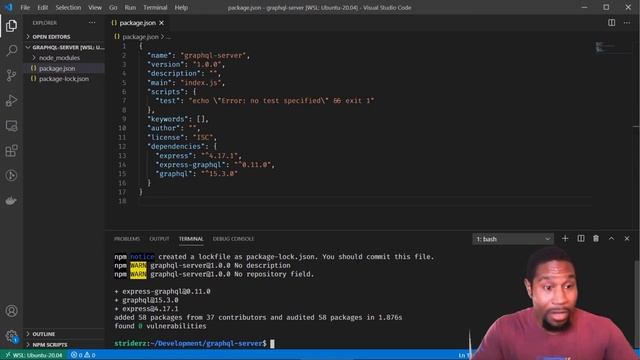Click the "keywords" key on line 9
This screenshot has height=360, width=640.
pyautogui.click(x=168, y=119)
